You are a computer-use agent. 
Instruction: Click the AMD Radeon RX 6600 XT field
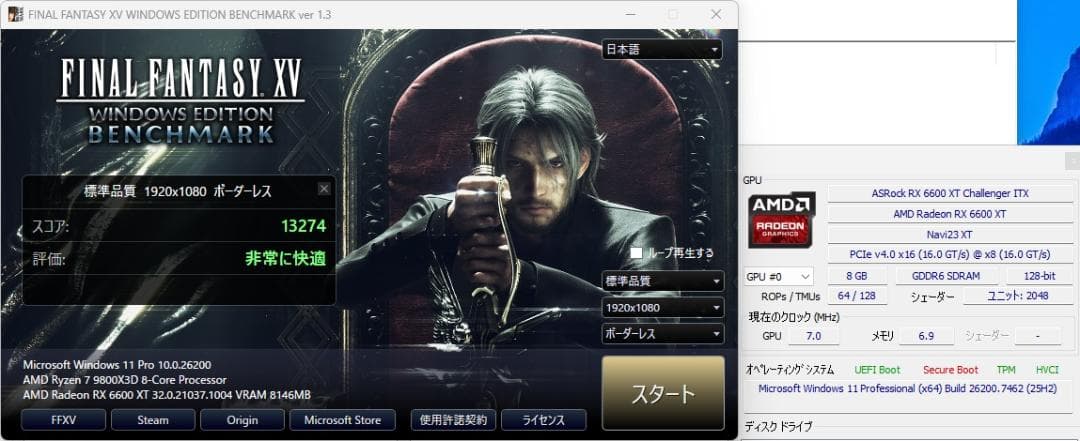click(x=950, y=214)
